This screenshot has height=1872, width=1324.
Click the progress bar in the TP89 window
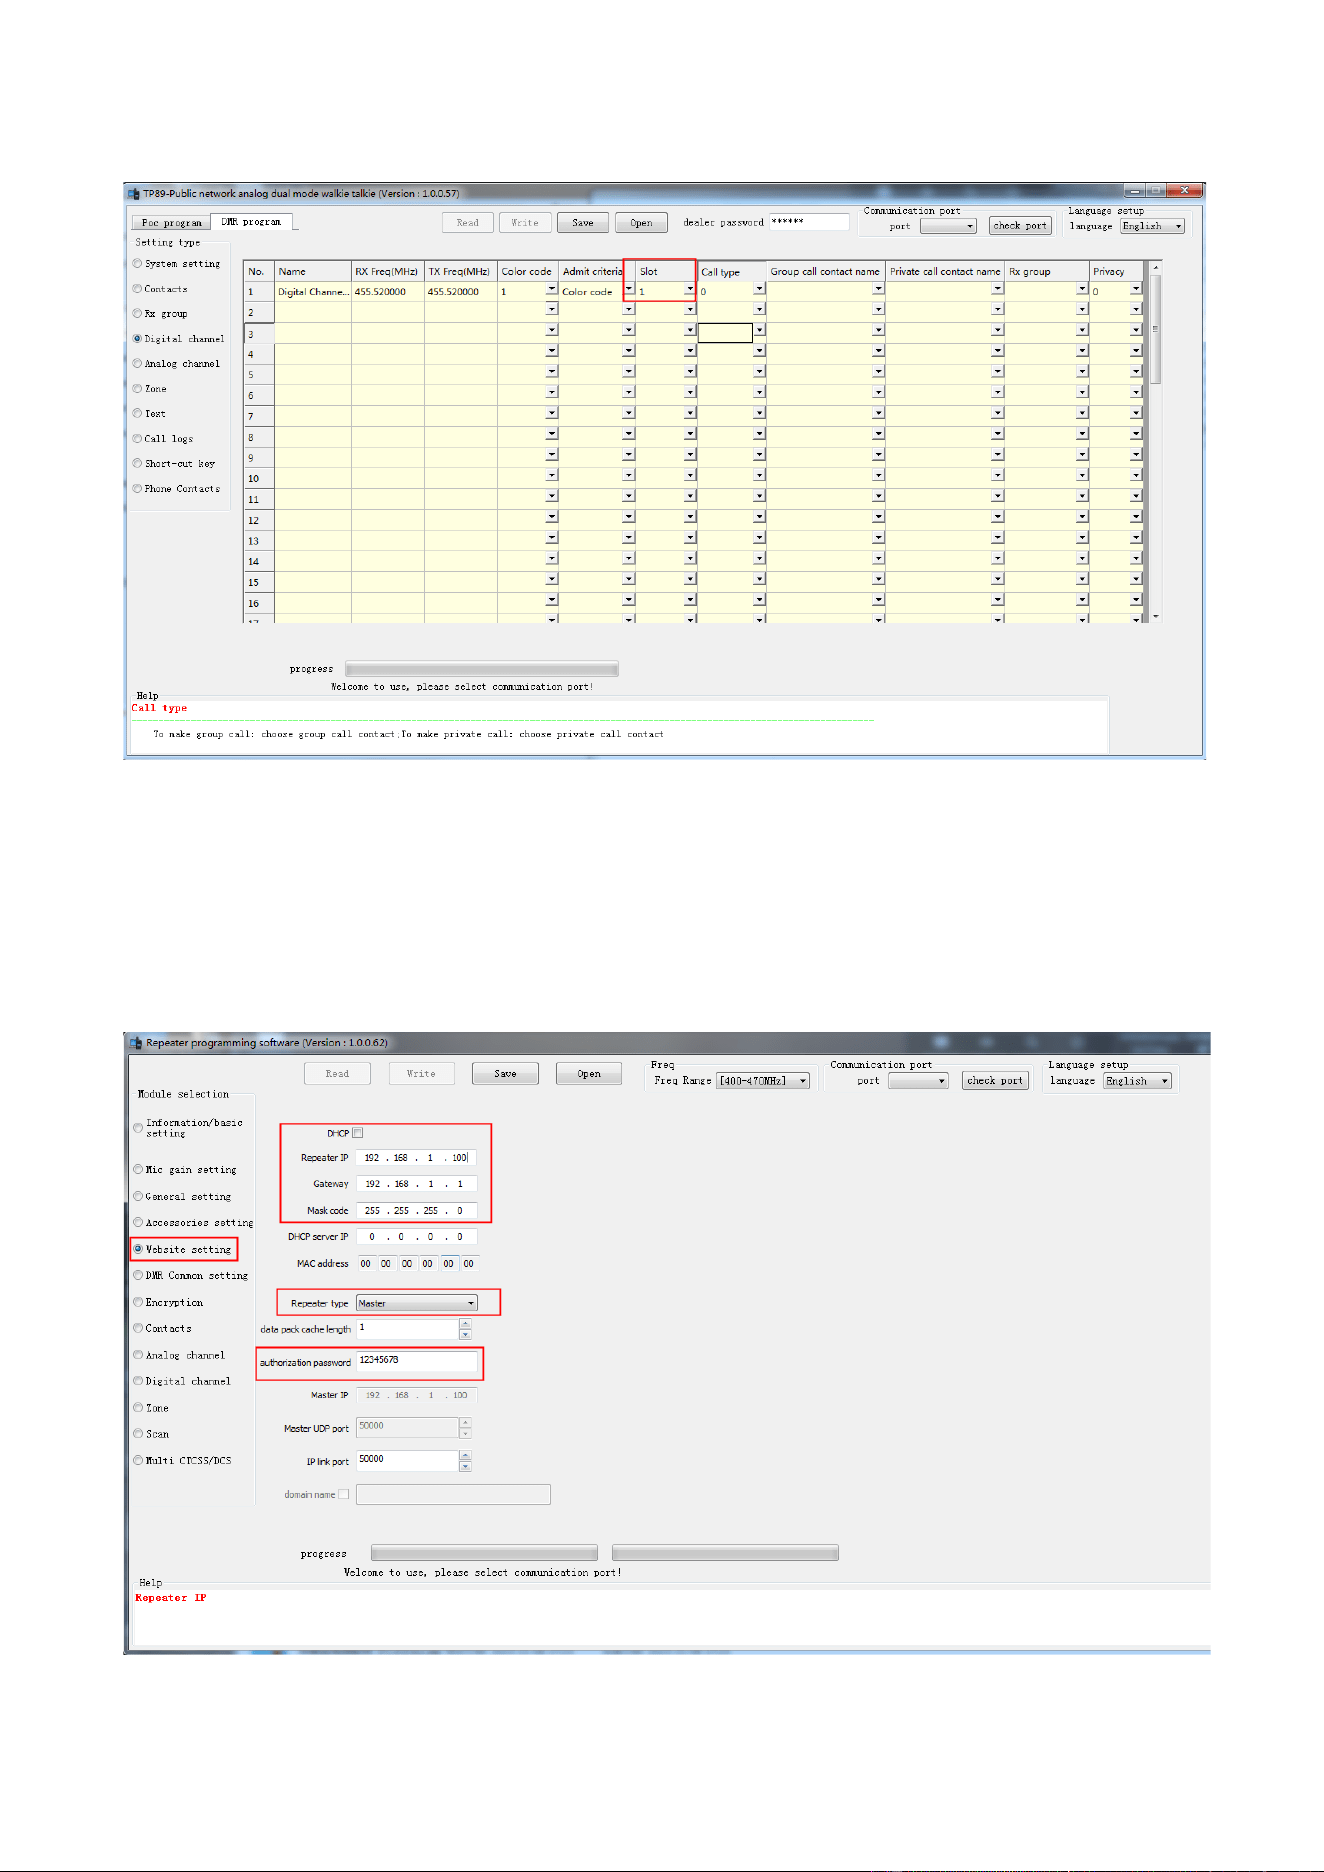tap(481, 669)
